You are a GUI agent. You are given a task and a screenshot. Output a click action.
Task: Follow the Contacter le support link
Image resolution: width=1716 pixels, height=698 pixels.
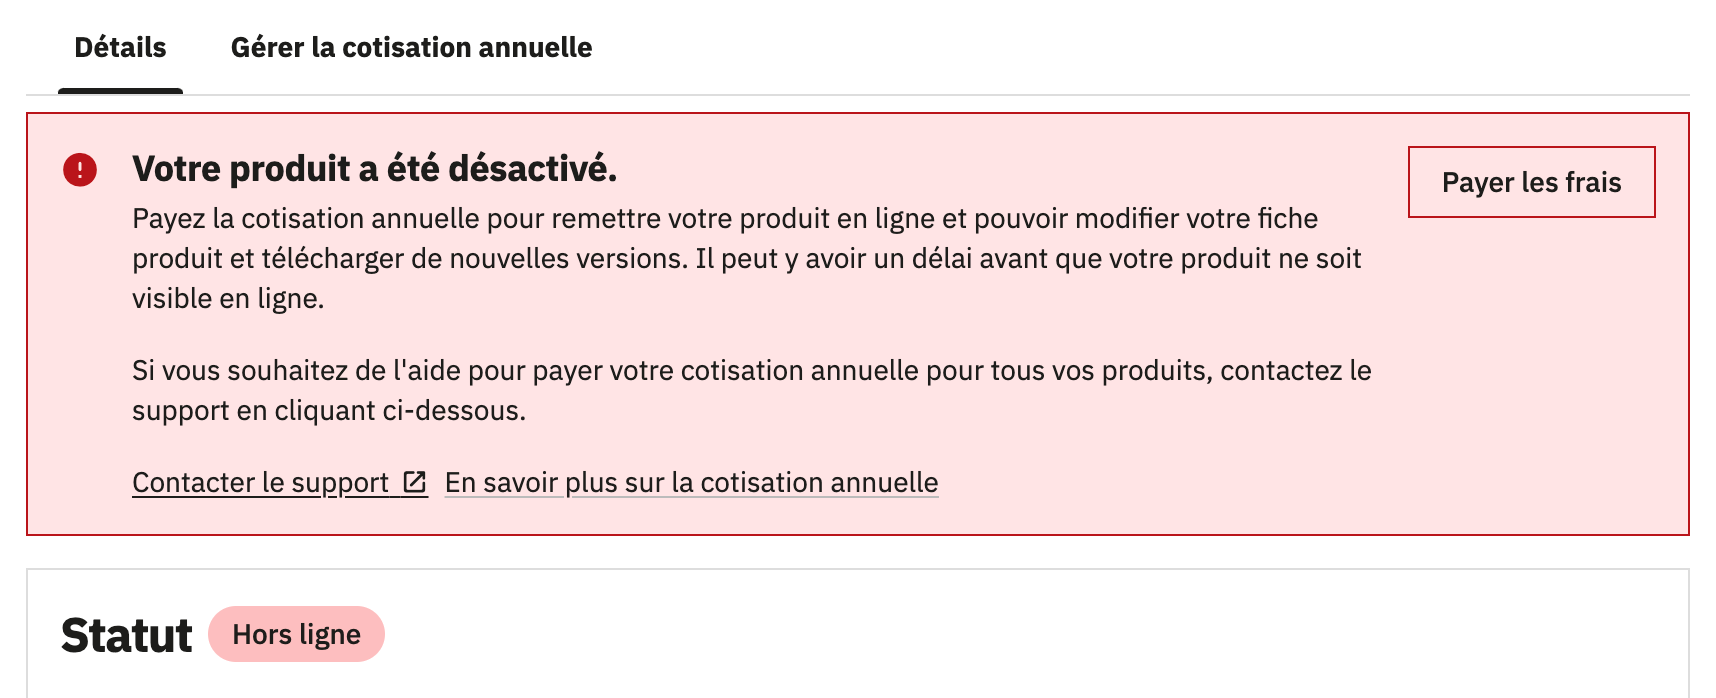260,483
